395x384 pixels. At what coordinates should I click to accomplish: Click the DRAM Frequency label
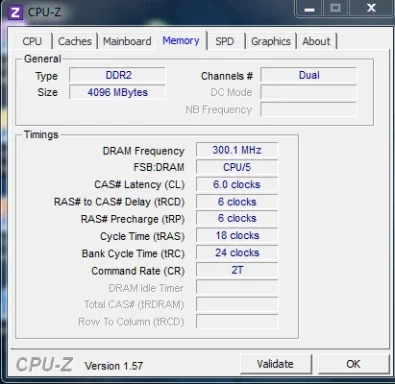coord(143,151)
